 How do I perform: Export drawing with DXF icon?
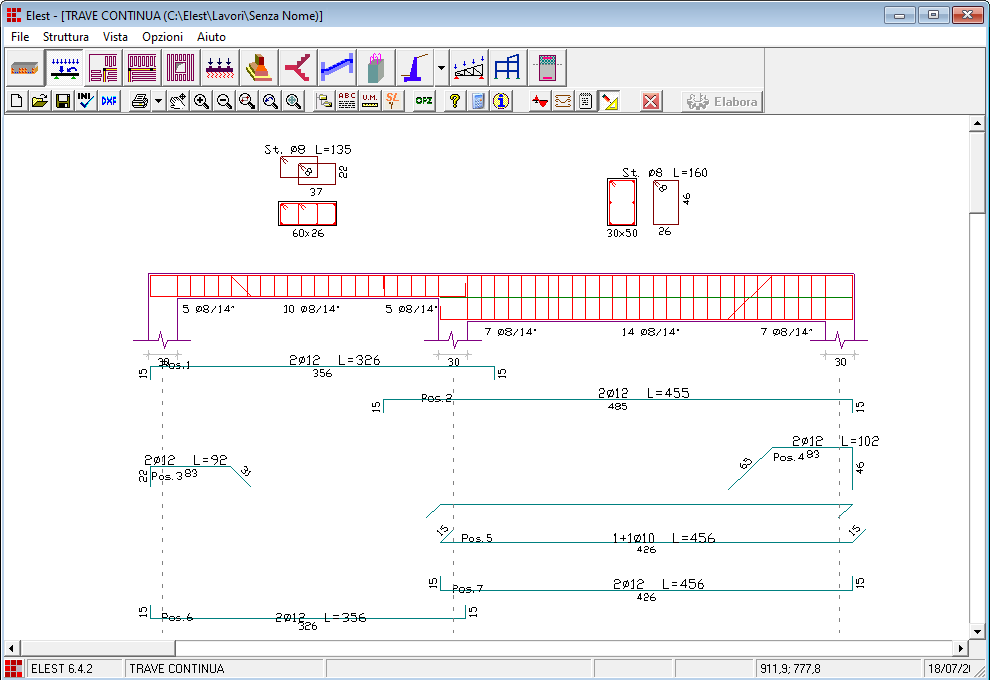(109, 101)
